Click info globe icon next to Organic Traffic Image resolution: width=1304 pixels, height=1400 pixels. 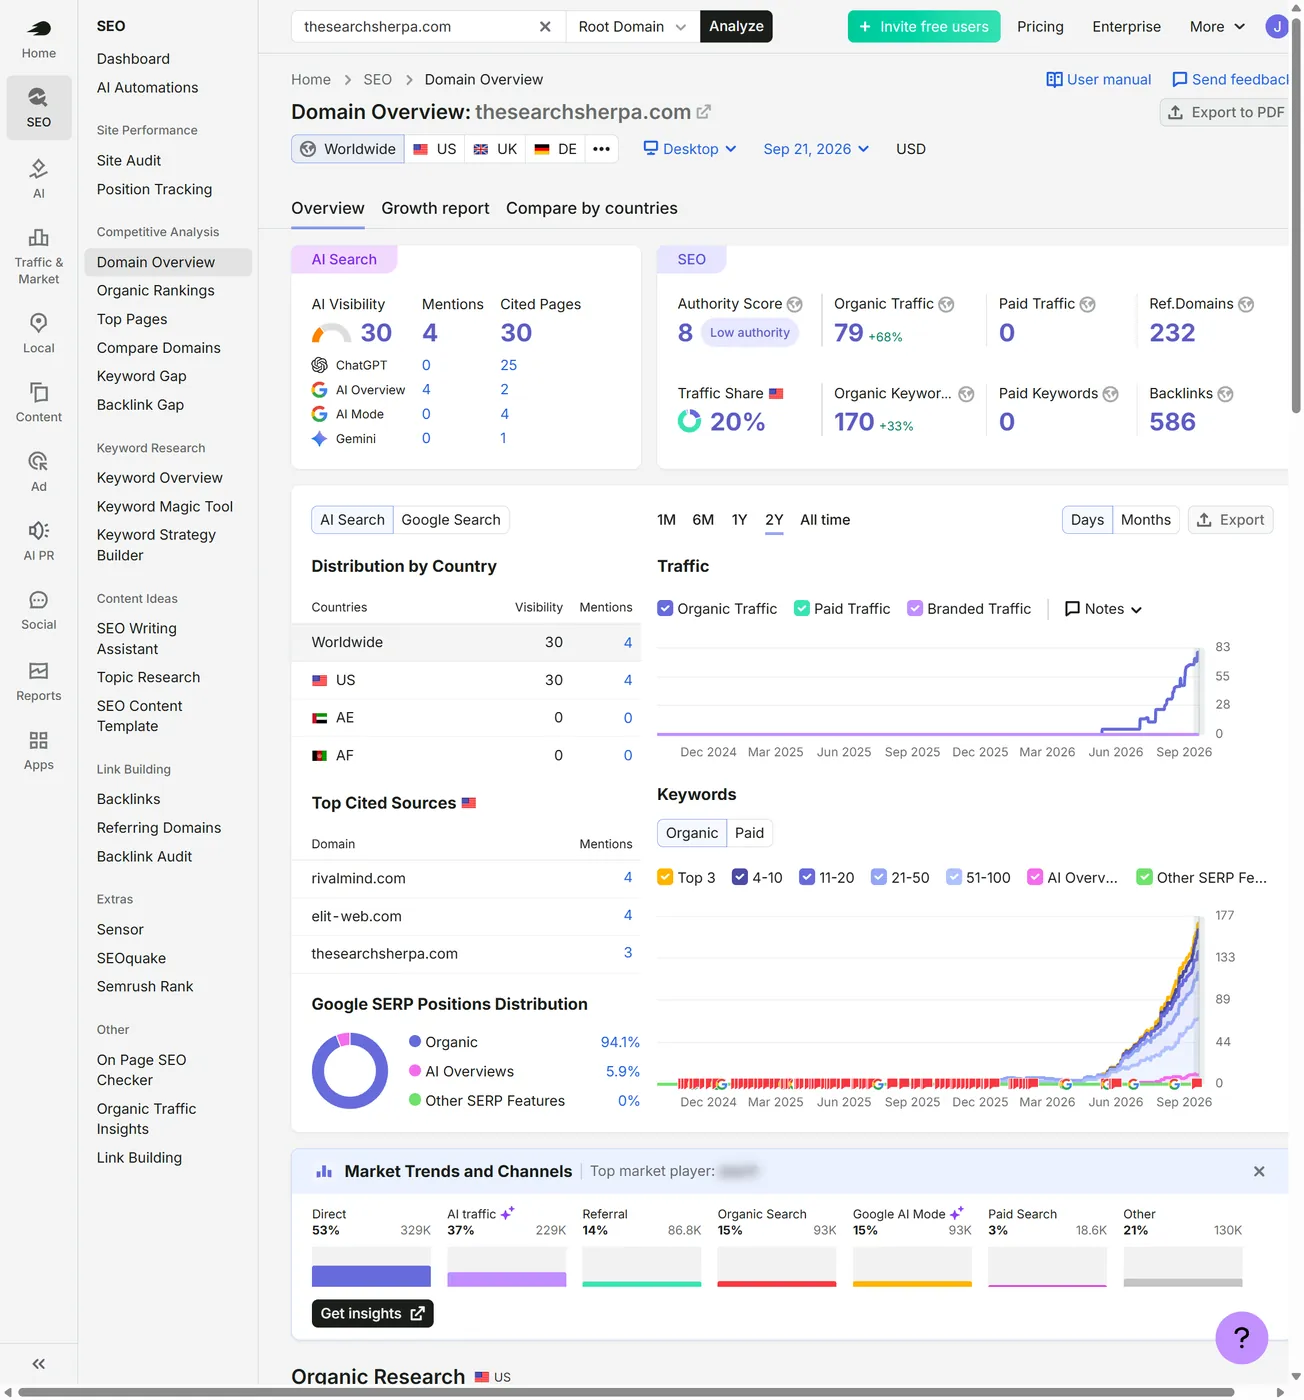pyautogui.click(x=946, y=304)
